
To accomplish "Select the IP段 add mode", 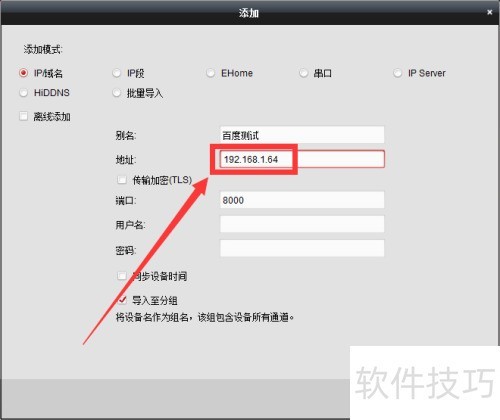I will pyautogui.click(x=117, y=73).
